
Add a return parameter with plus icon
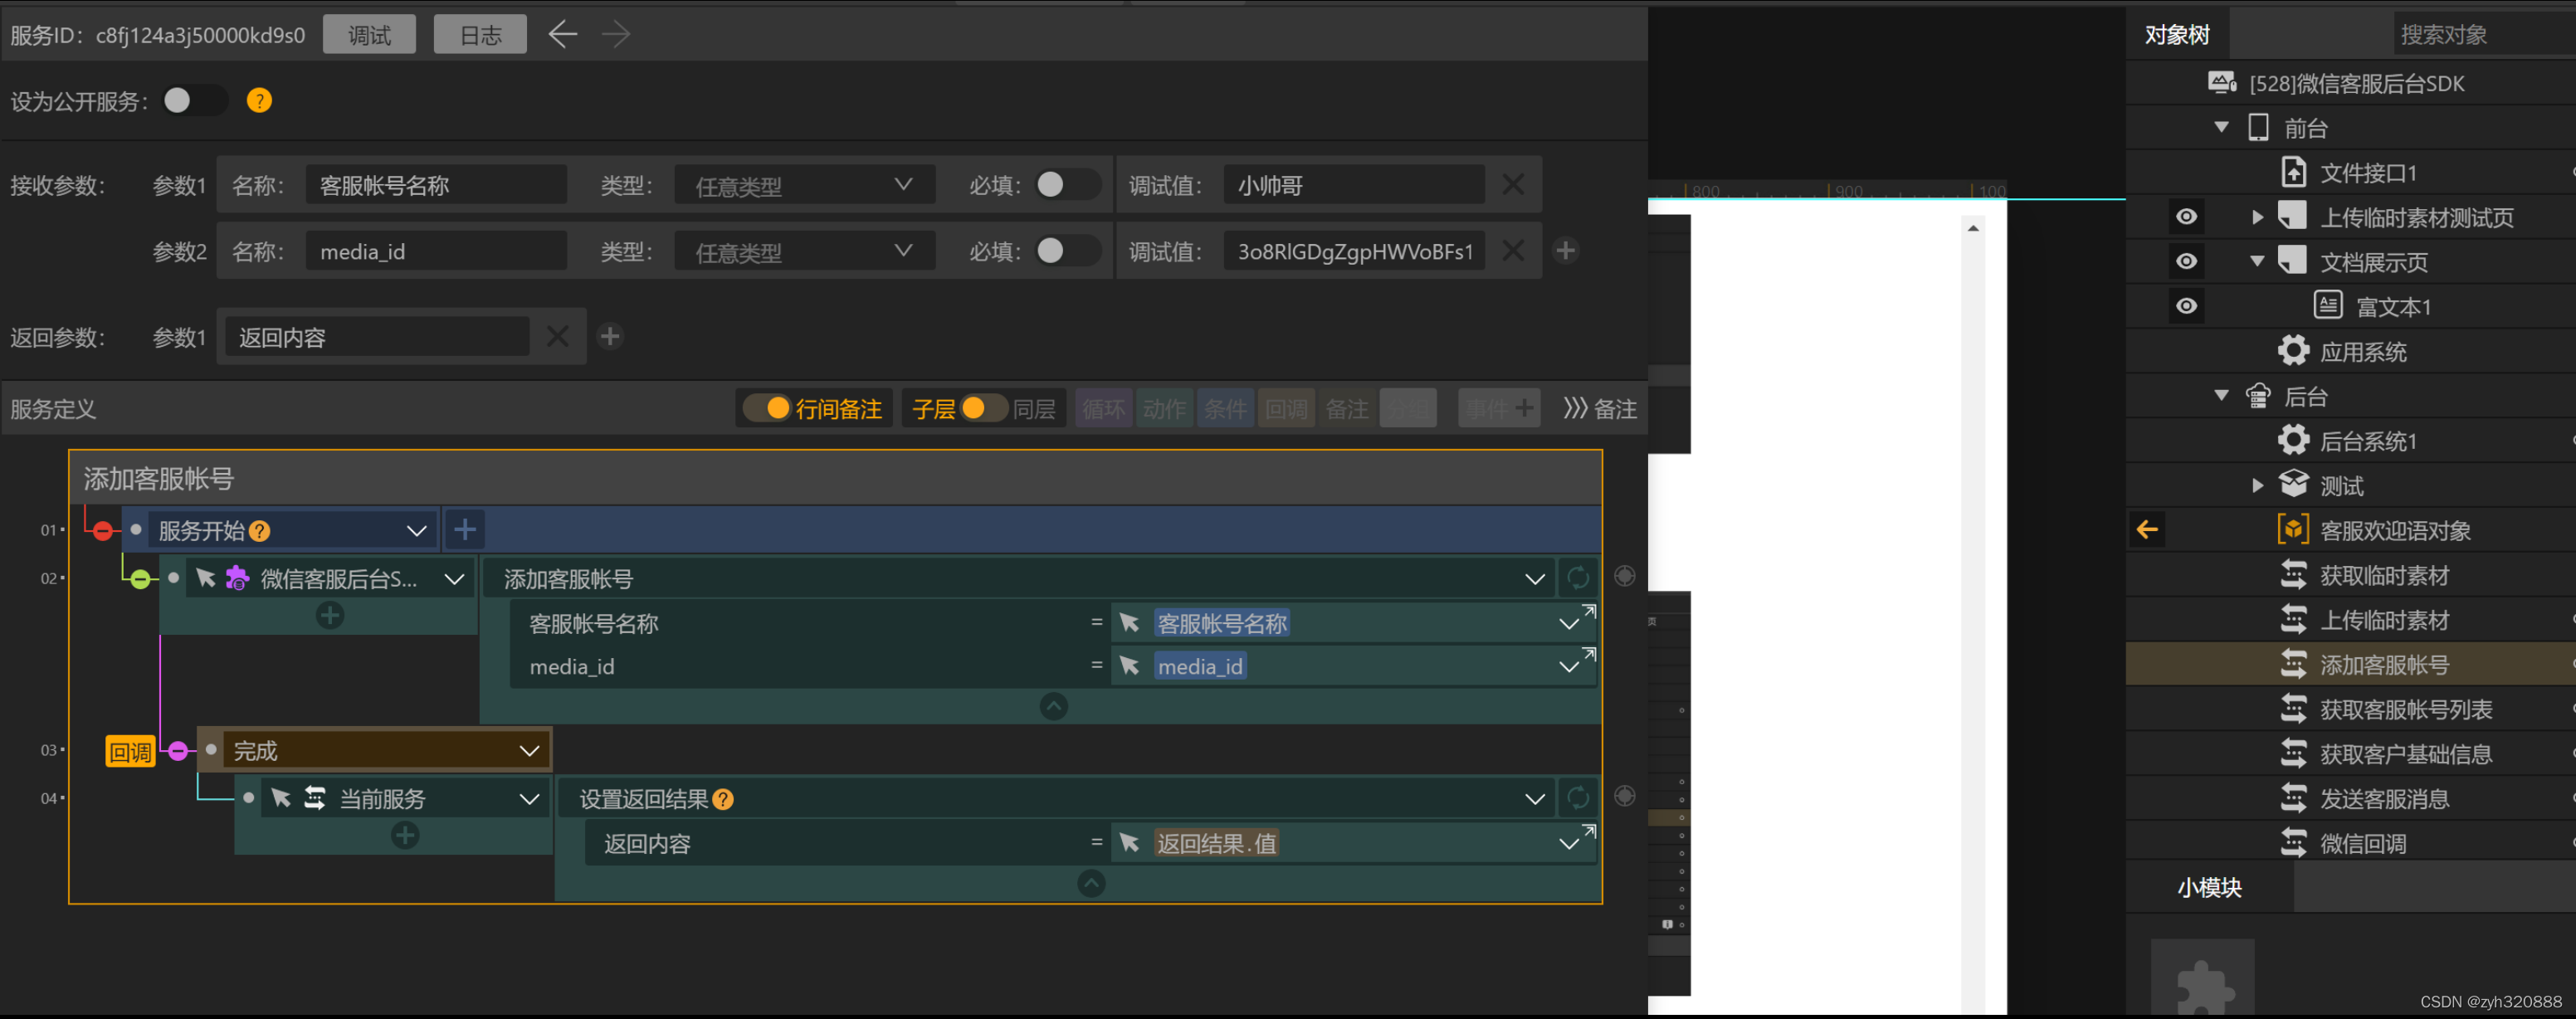[610, 337]
